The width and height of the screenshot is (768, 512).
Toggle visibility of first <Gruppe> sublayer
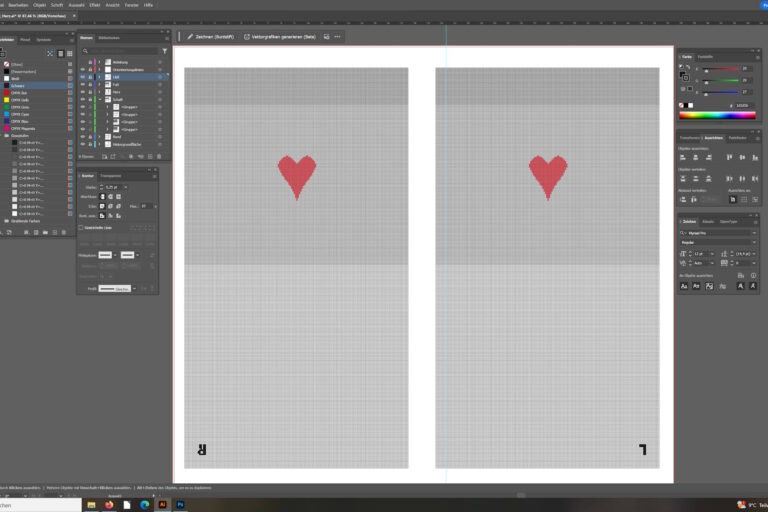82,107
